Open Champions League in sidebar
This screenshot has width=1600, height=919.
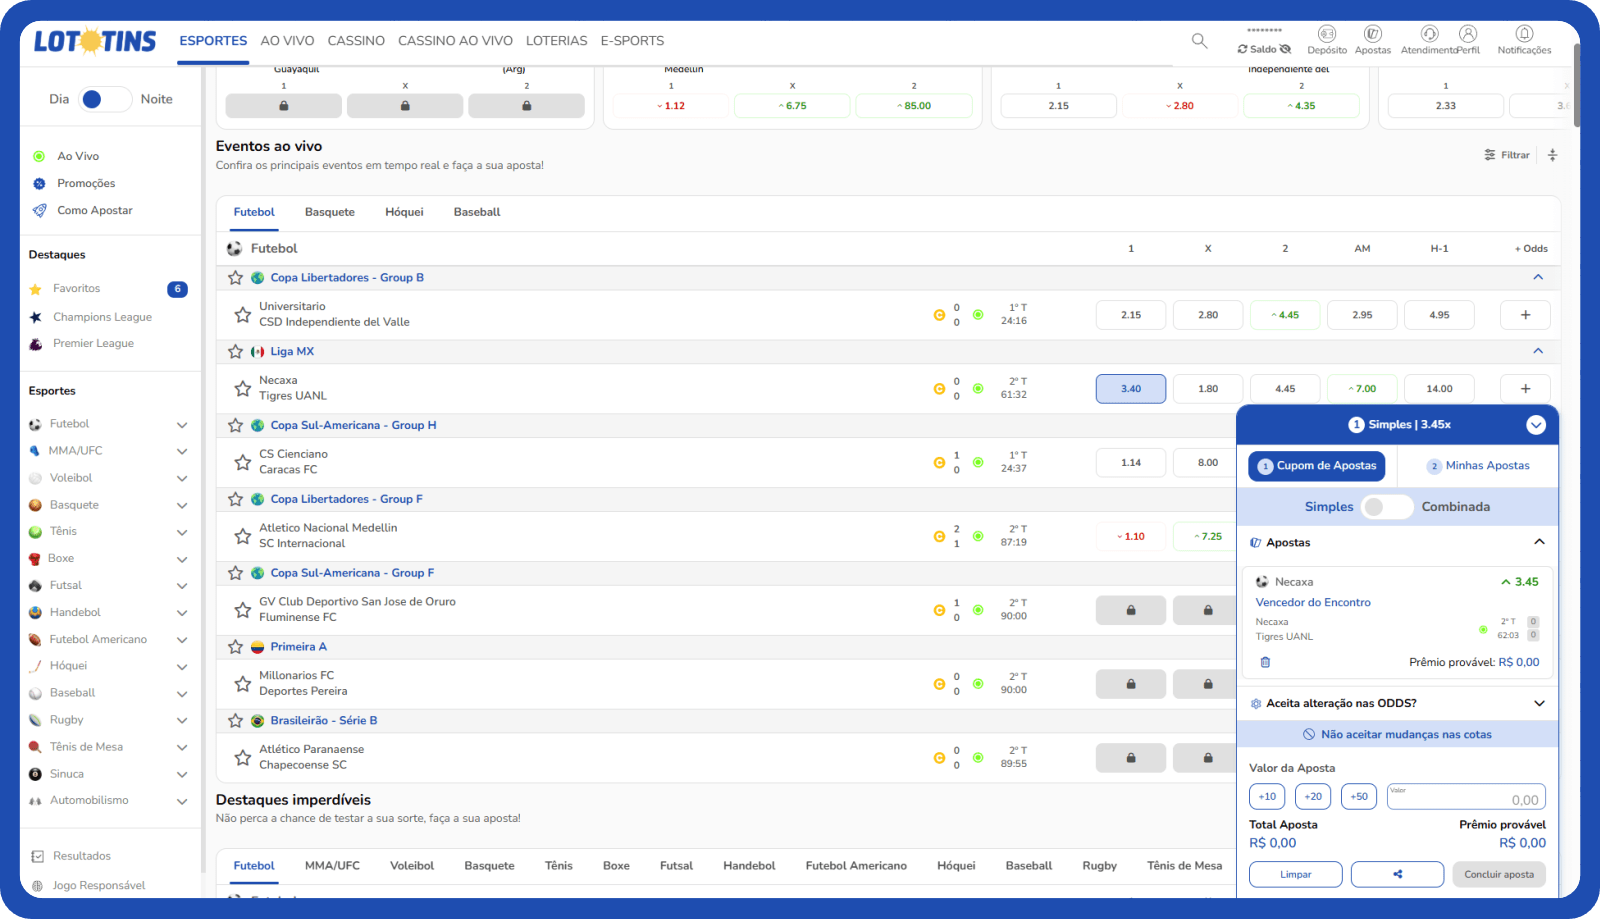click(x=102, y=317)
